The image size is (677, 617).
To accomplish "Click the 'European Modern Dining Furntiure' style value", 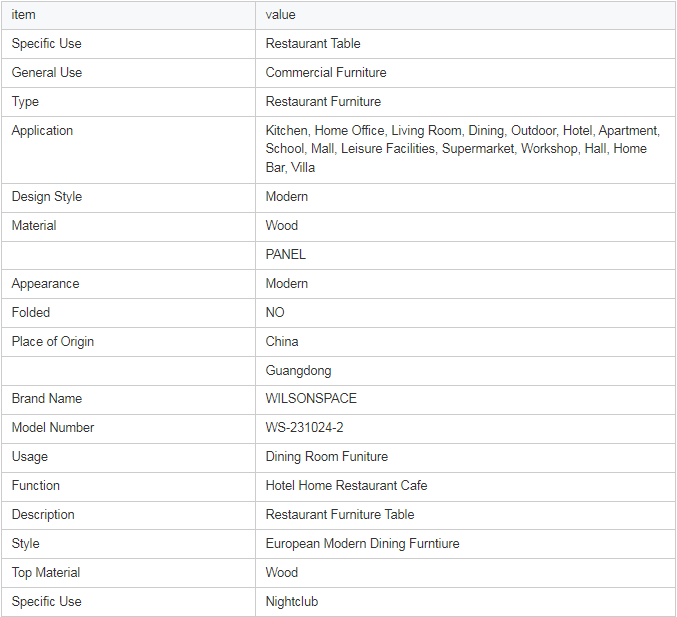I will point(362,544).
